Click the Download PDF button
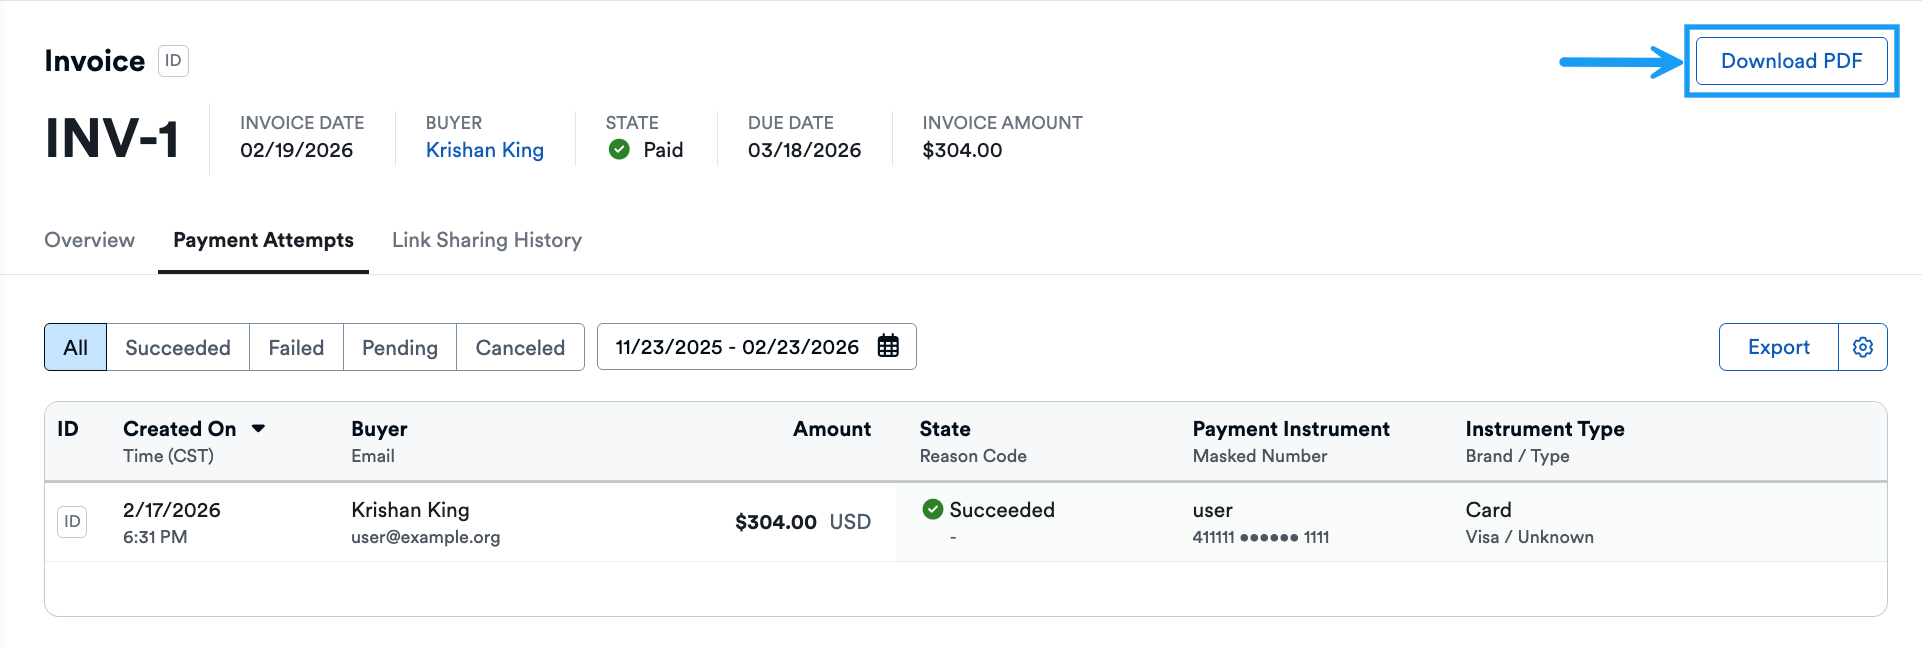Viewport: 1922px width, 648px height. (x=1791, y=61)
